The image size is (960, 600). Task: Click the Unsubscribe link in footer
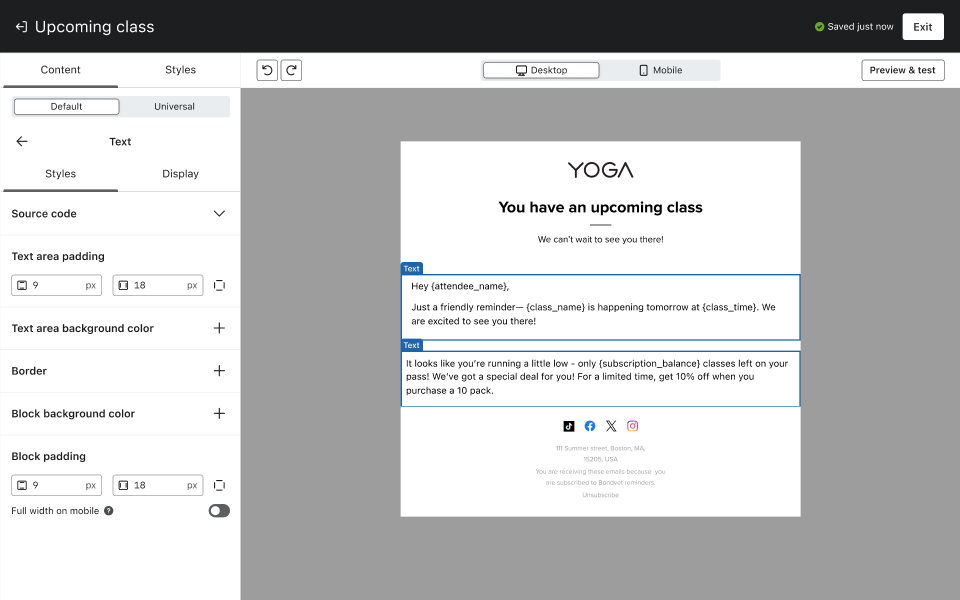pyautogui.click(x=601, y=495)
